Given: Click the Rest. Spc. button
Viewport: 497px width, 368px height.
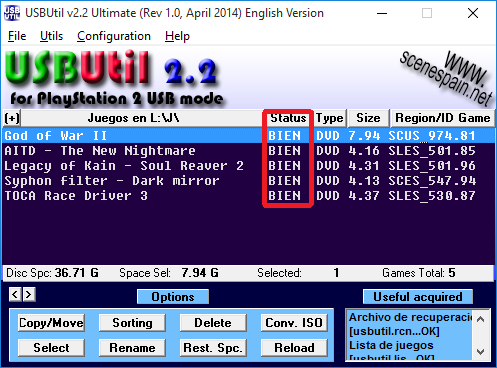Looking at the screenshot, I should click(213, 348).
